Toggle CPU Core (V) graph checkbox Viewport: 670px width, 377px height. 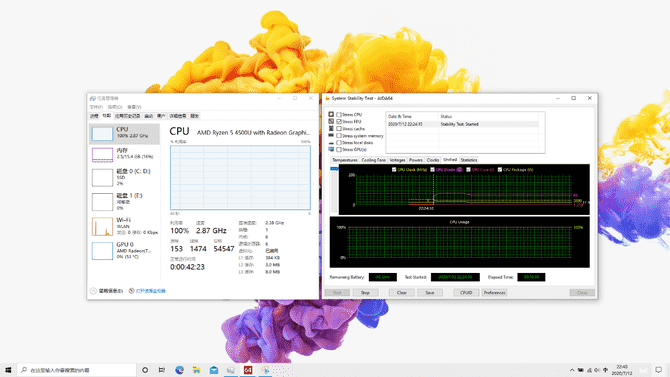tap(468, 170)
